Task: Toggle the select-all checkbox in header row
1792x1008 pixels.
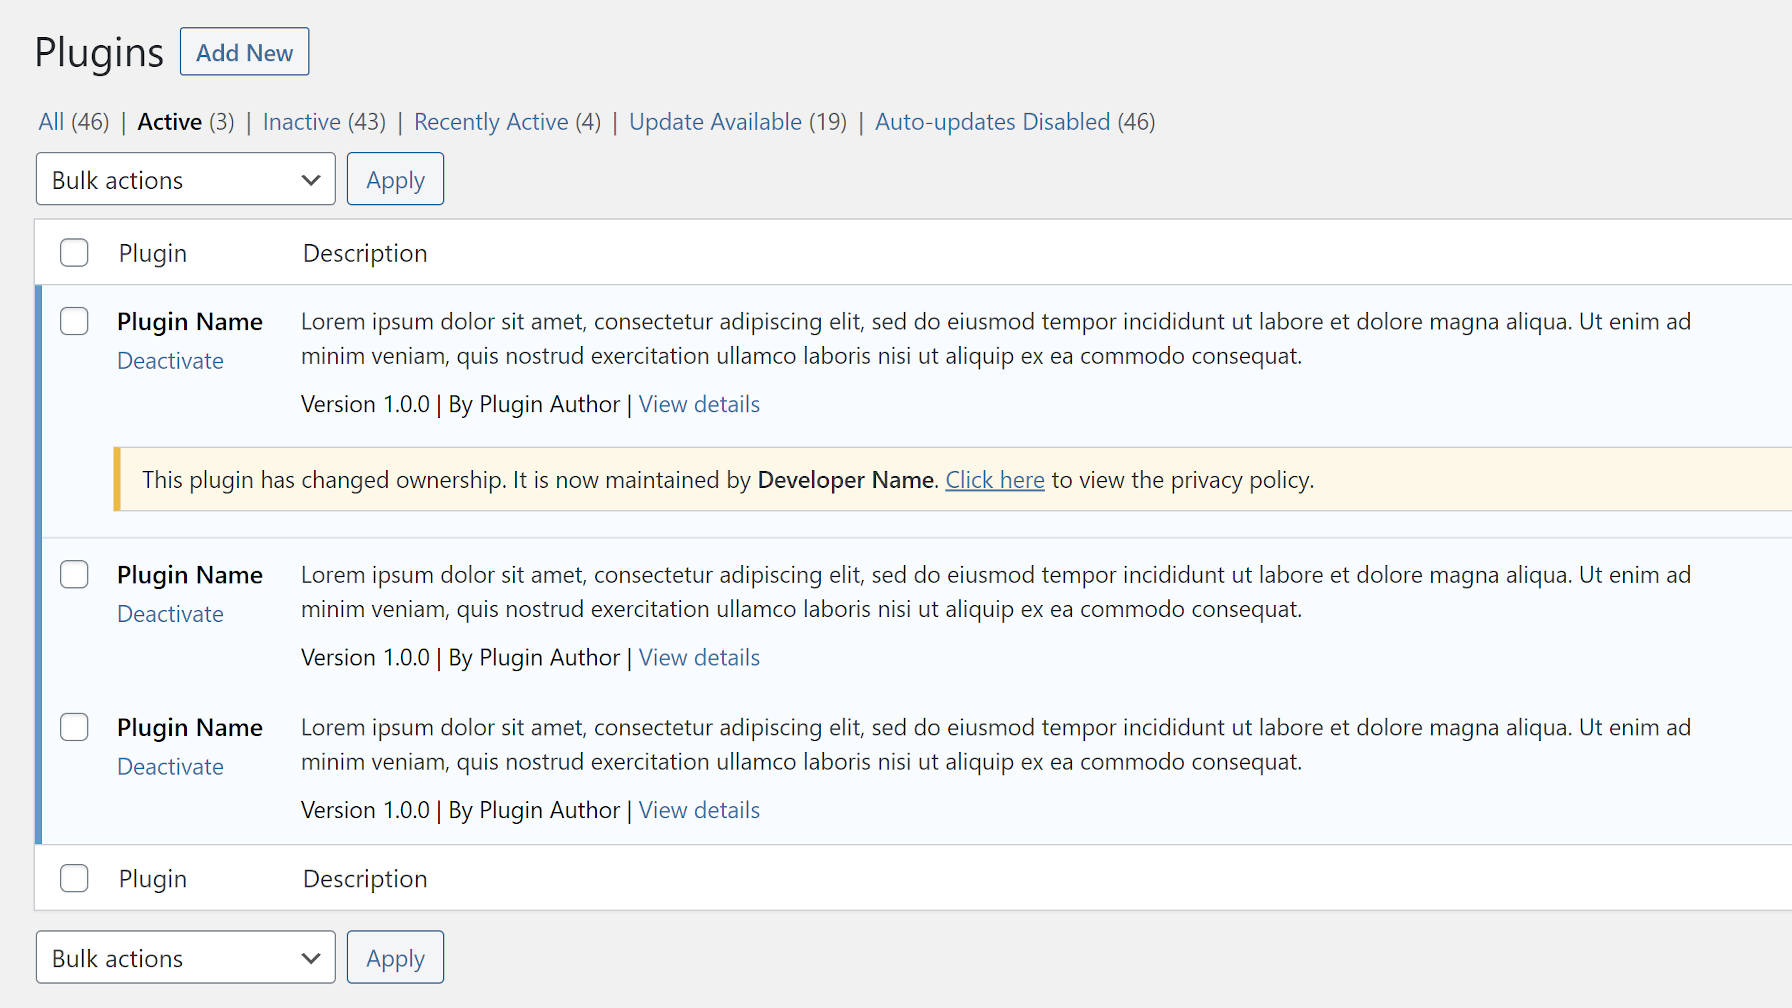Action: tap(74, 253)
